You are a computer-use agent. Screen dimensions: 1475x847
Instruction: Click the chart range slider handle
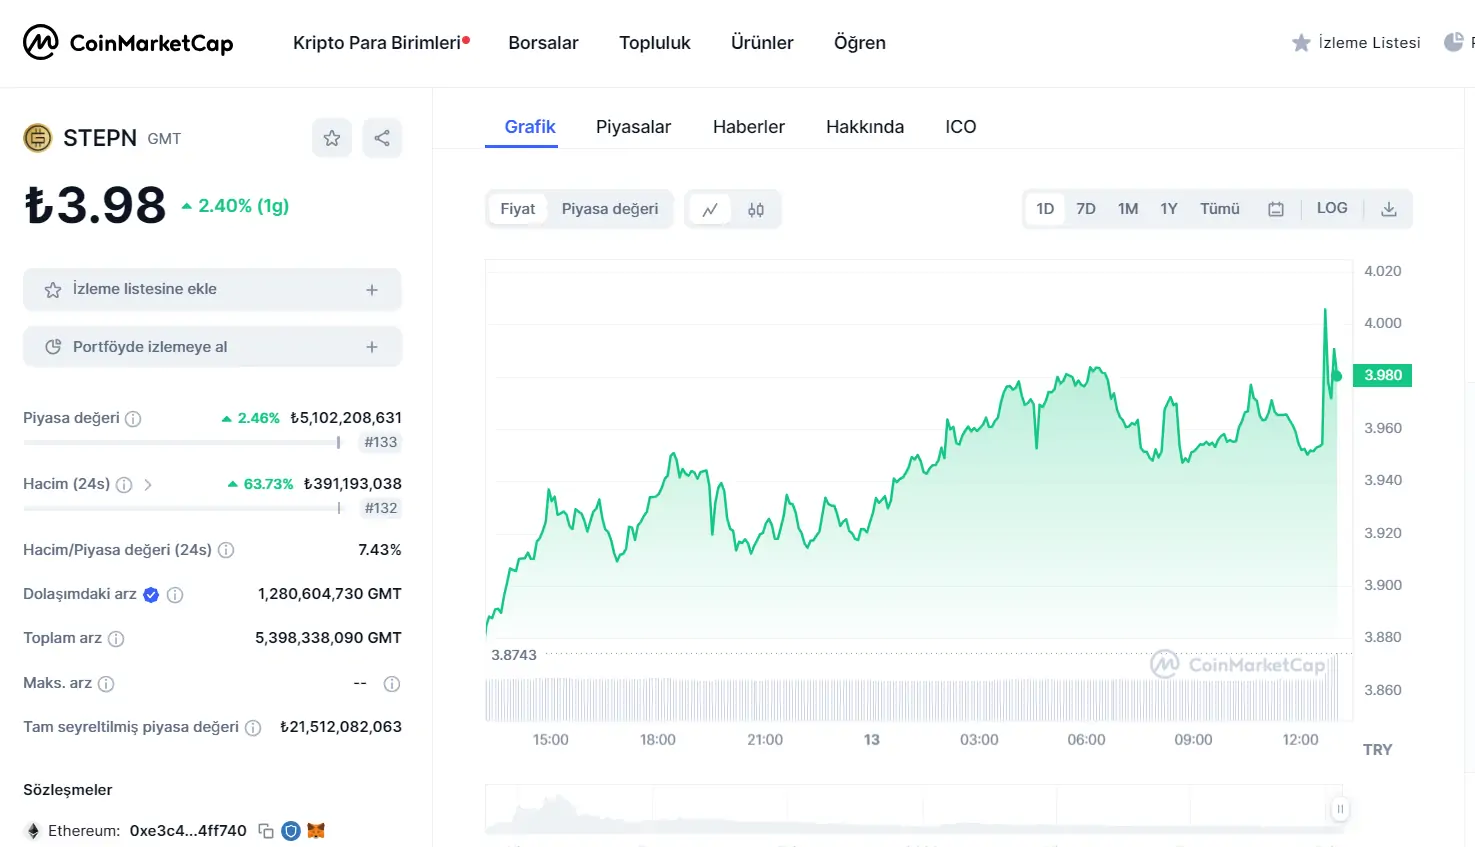(1340, 809)
